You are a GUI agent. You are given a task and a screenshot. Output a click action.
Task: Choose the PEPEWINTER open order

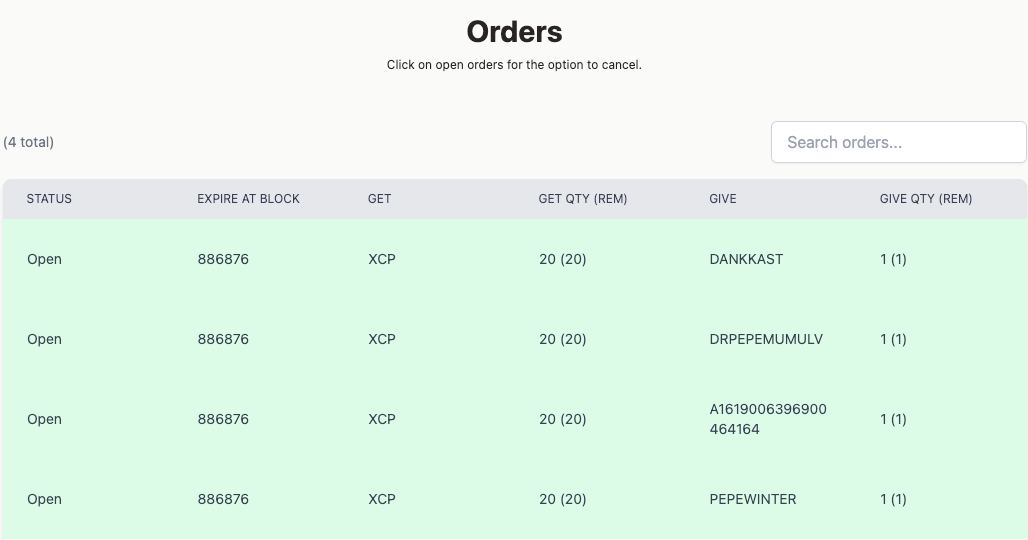752,499
